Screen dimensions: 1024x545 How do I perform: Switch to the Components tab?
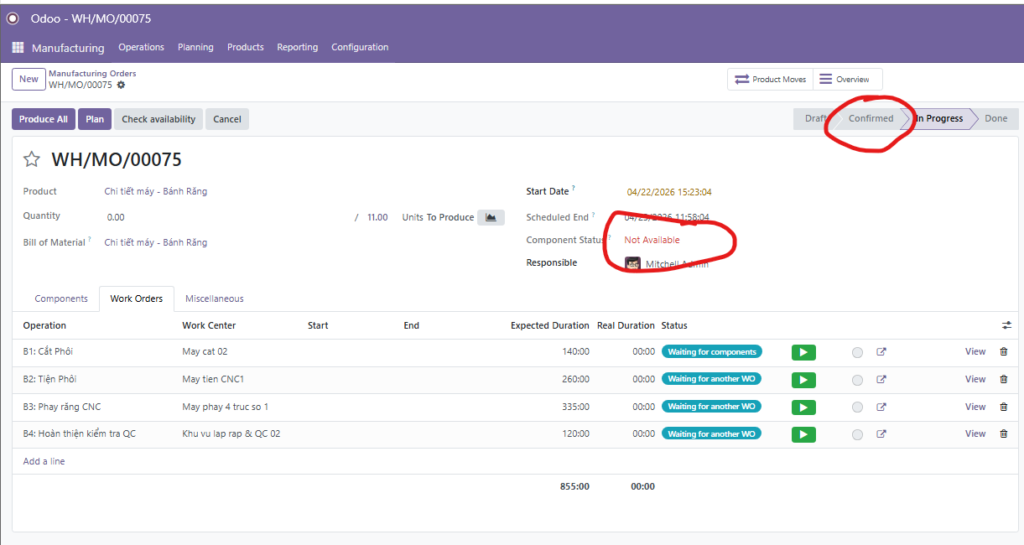click(x=61, y=298)
